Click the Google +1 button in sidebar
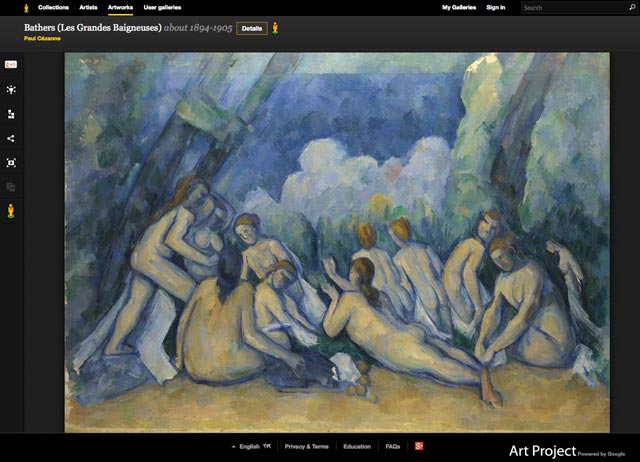 pos(11,64)
